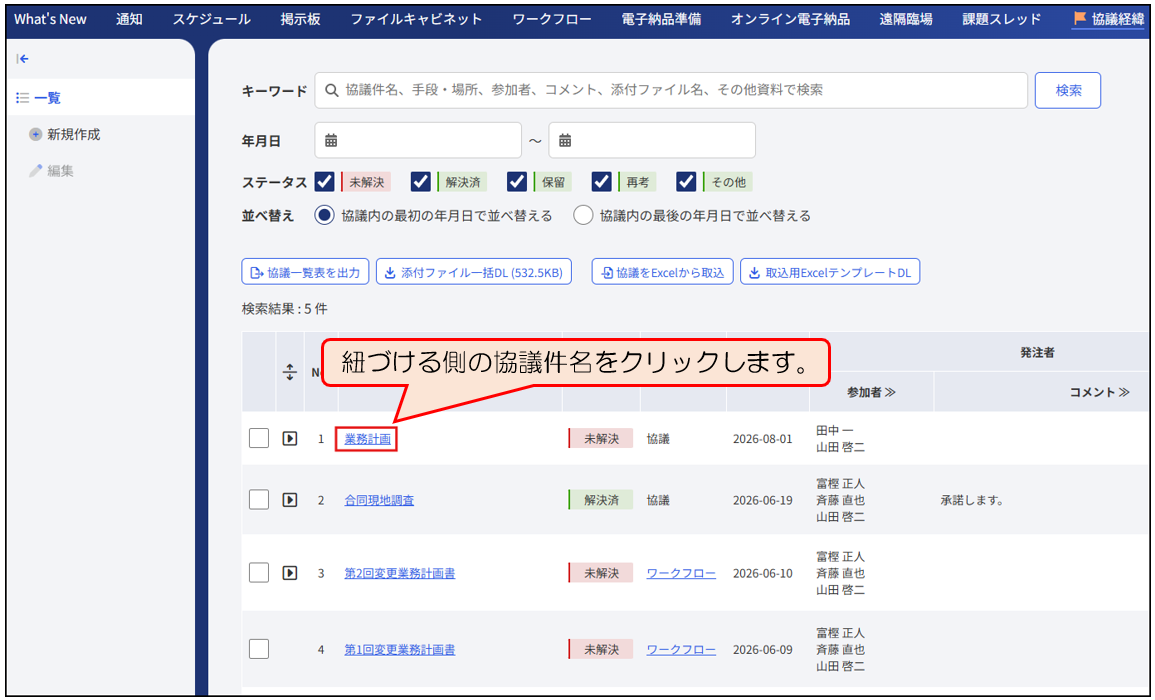Open the 掲示板 tab
Viewport: 1155px width, 700px height.
(x=301, y=19)
